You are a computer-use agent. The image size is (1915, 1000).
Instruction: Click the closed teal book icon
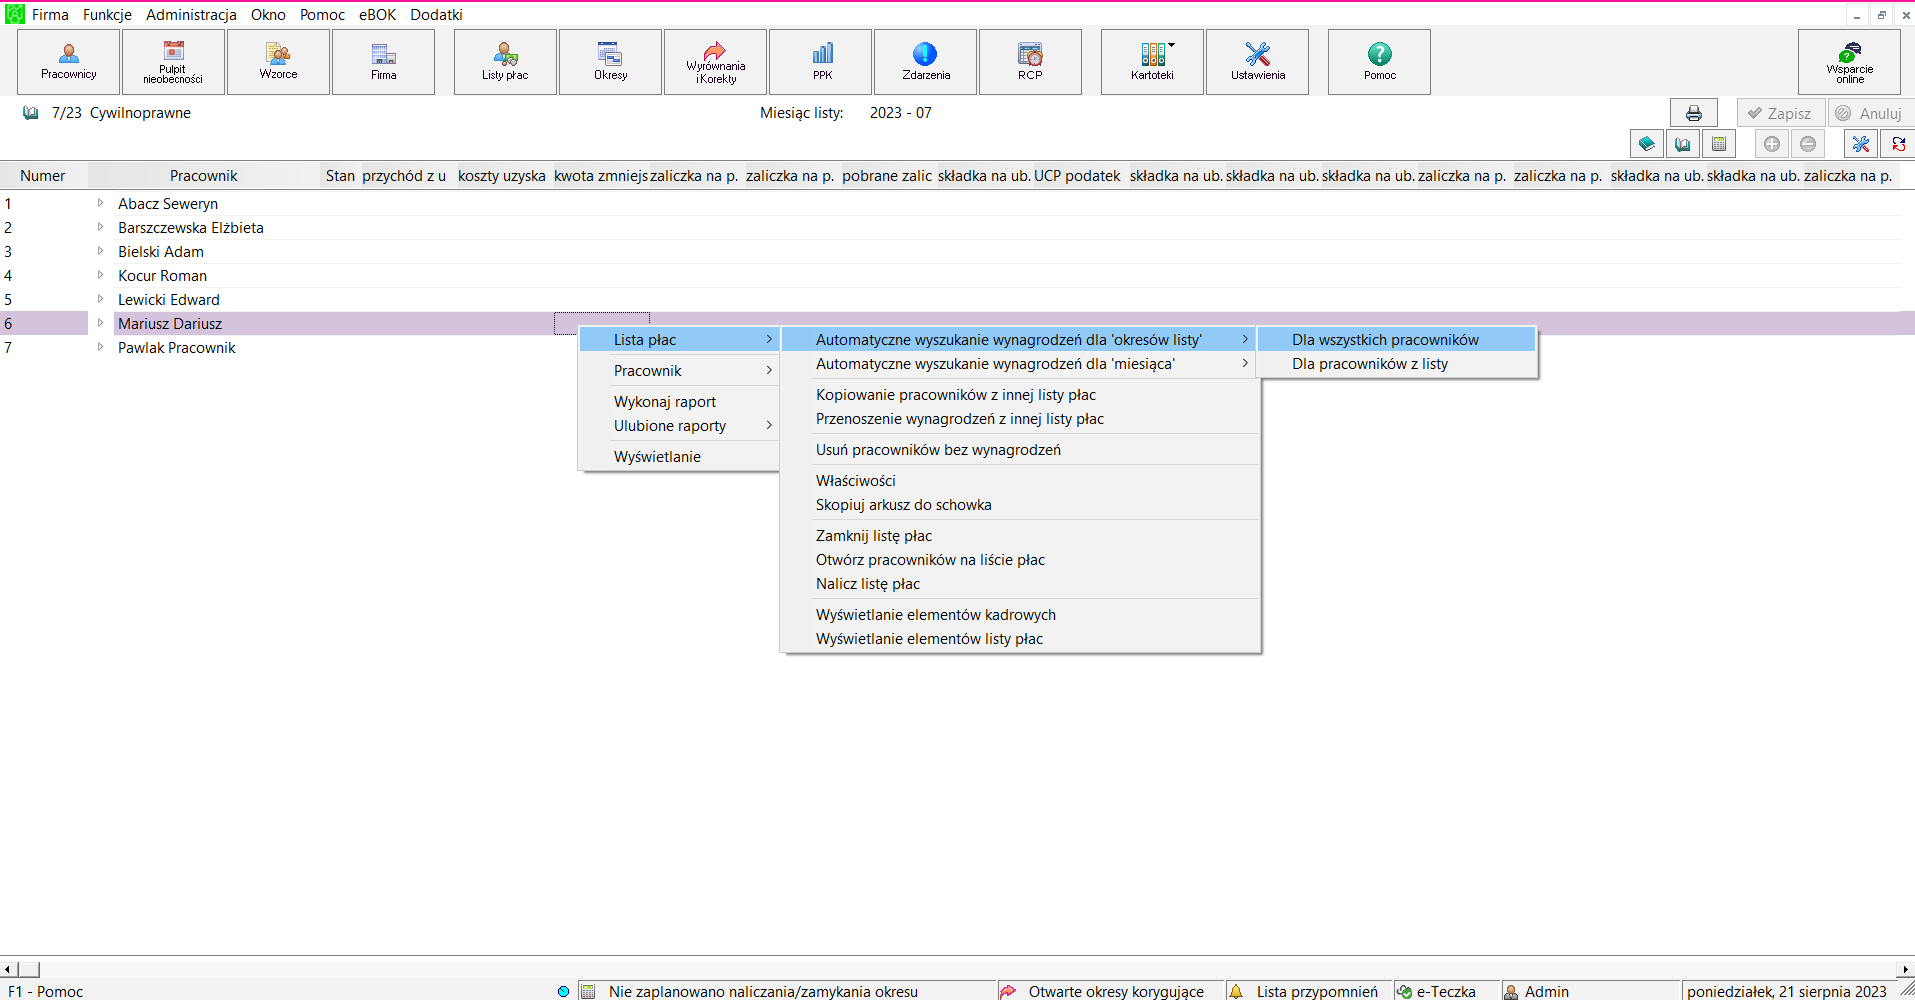(x=1647, y=144)
